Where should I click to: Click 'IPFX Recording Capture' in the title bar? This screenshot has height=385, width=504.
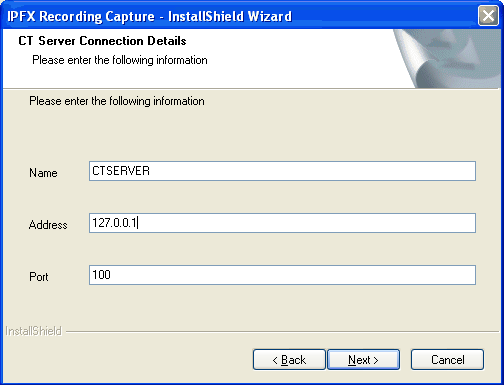pyautogui.click(x=81, y=16)
